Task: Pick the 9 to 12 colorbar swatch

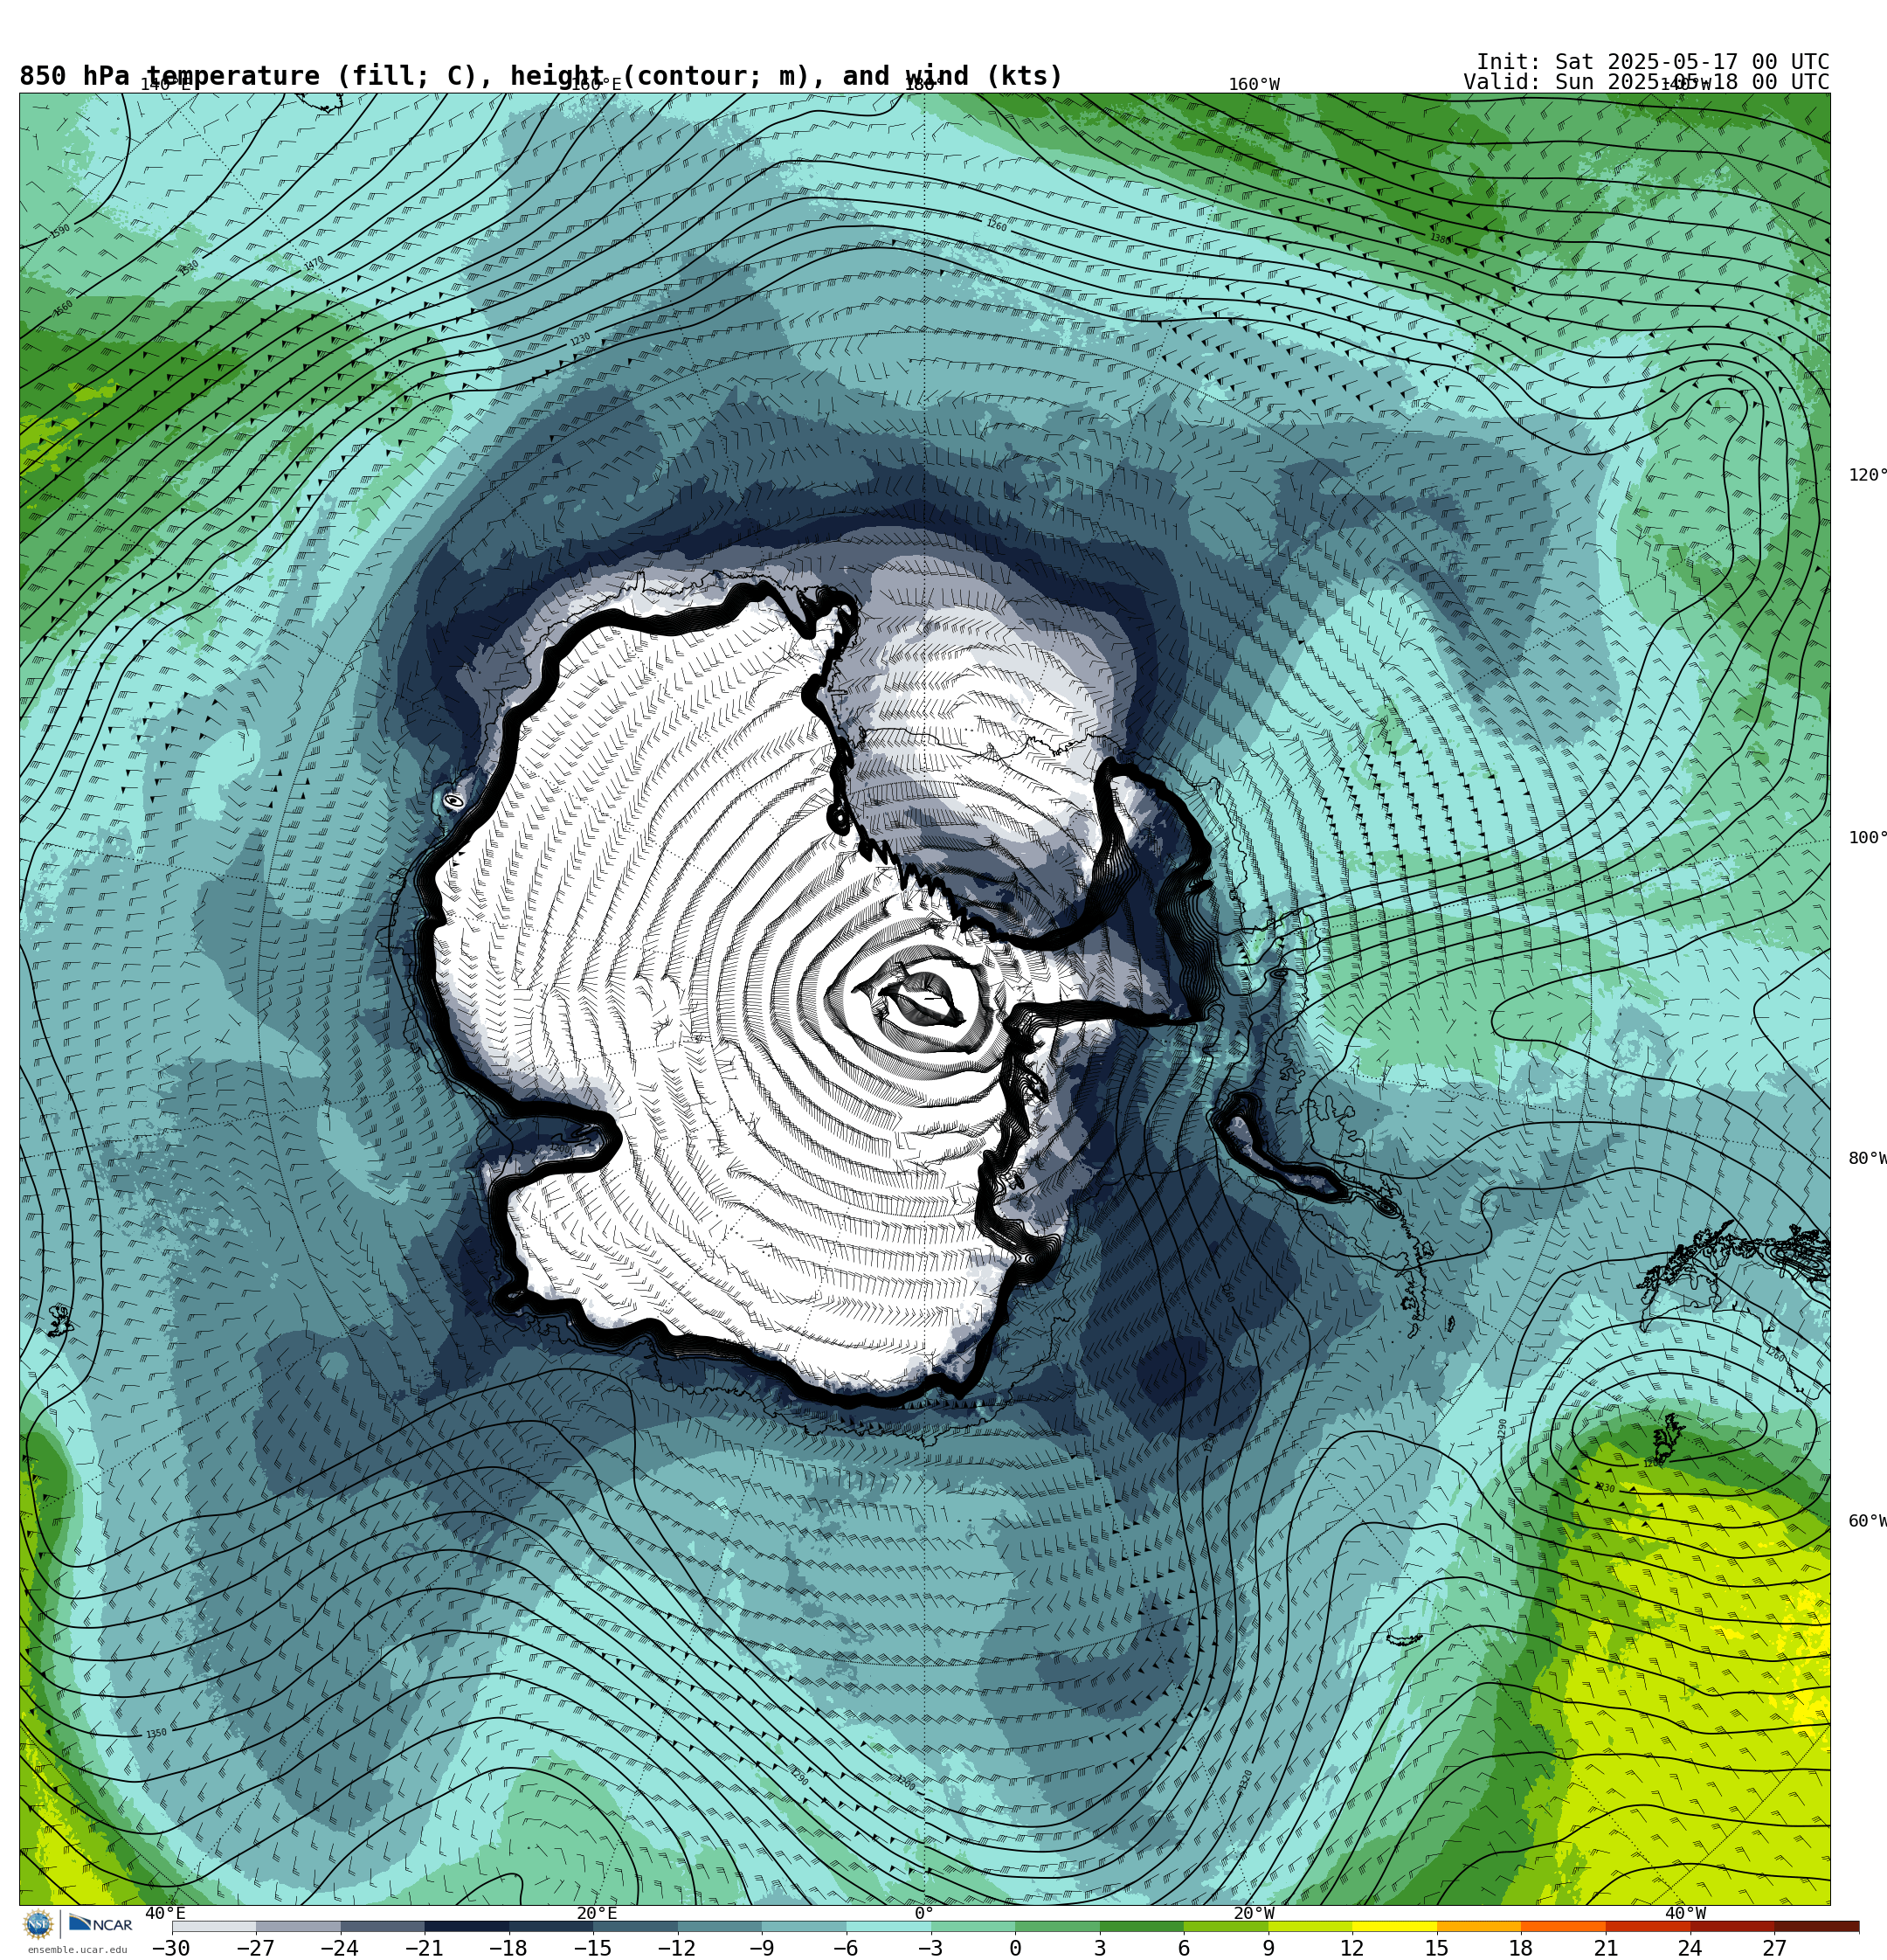Action: point(1310,1926)
